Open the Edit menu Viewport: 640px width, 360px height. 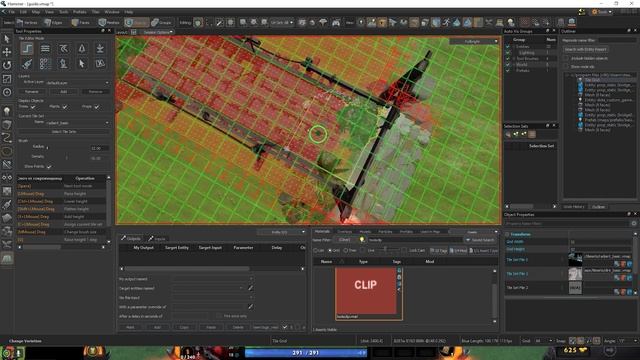point(23,12)
